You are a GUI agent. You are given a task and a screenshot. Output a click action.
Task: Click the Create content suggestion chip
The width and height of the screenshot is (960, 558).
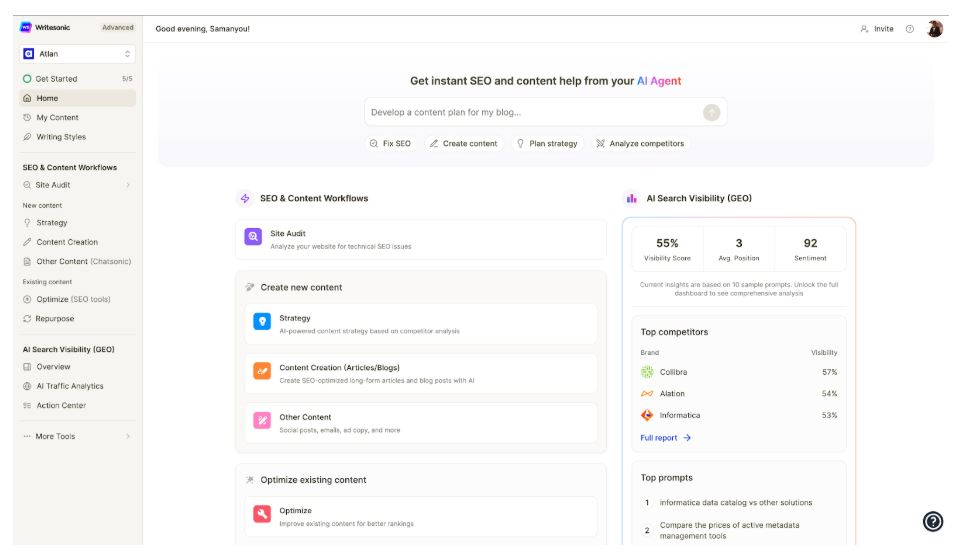point(463,143)
